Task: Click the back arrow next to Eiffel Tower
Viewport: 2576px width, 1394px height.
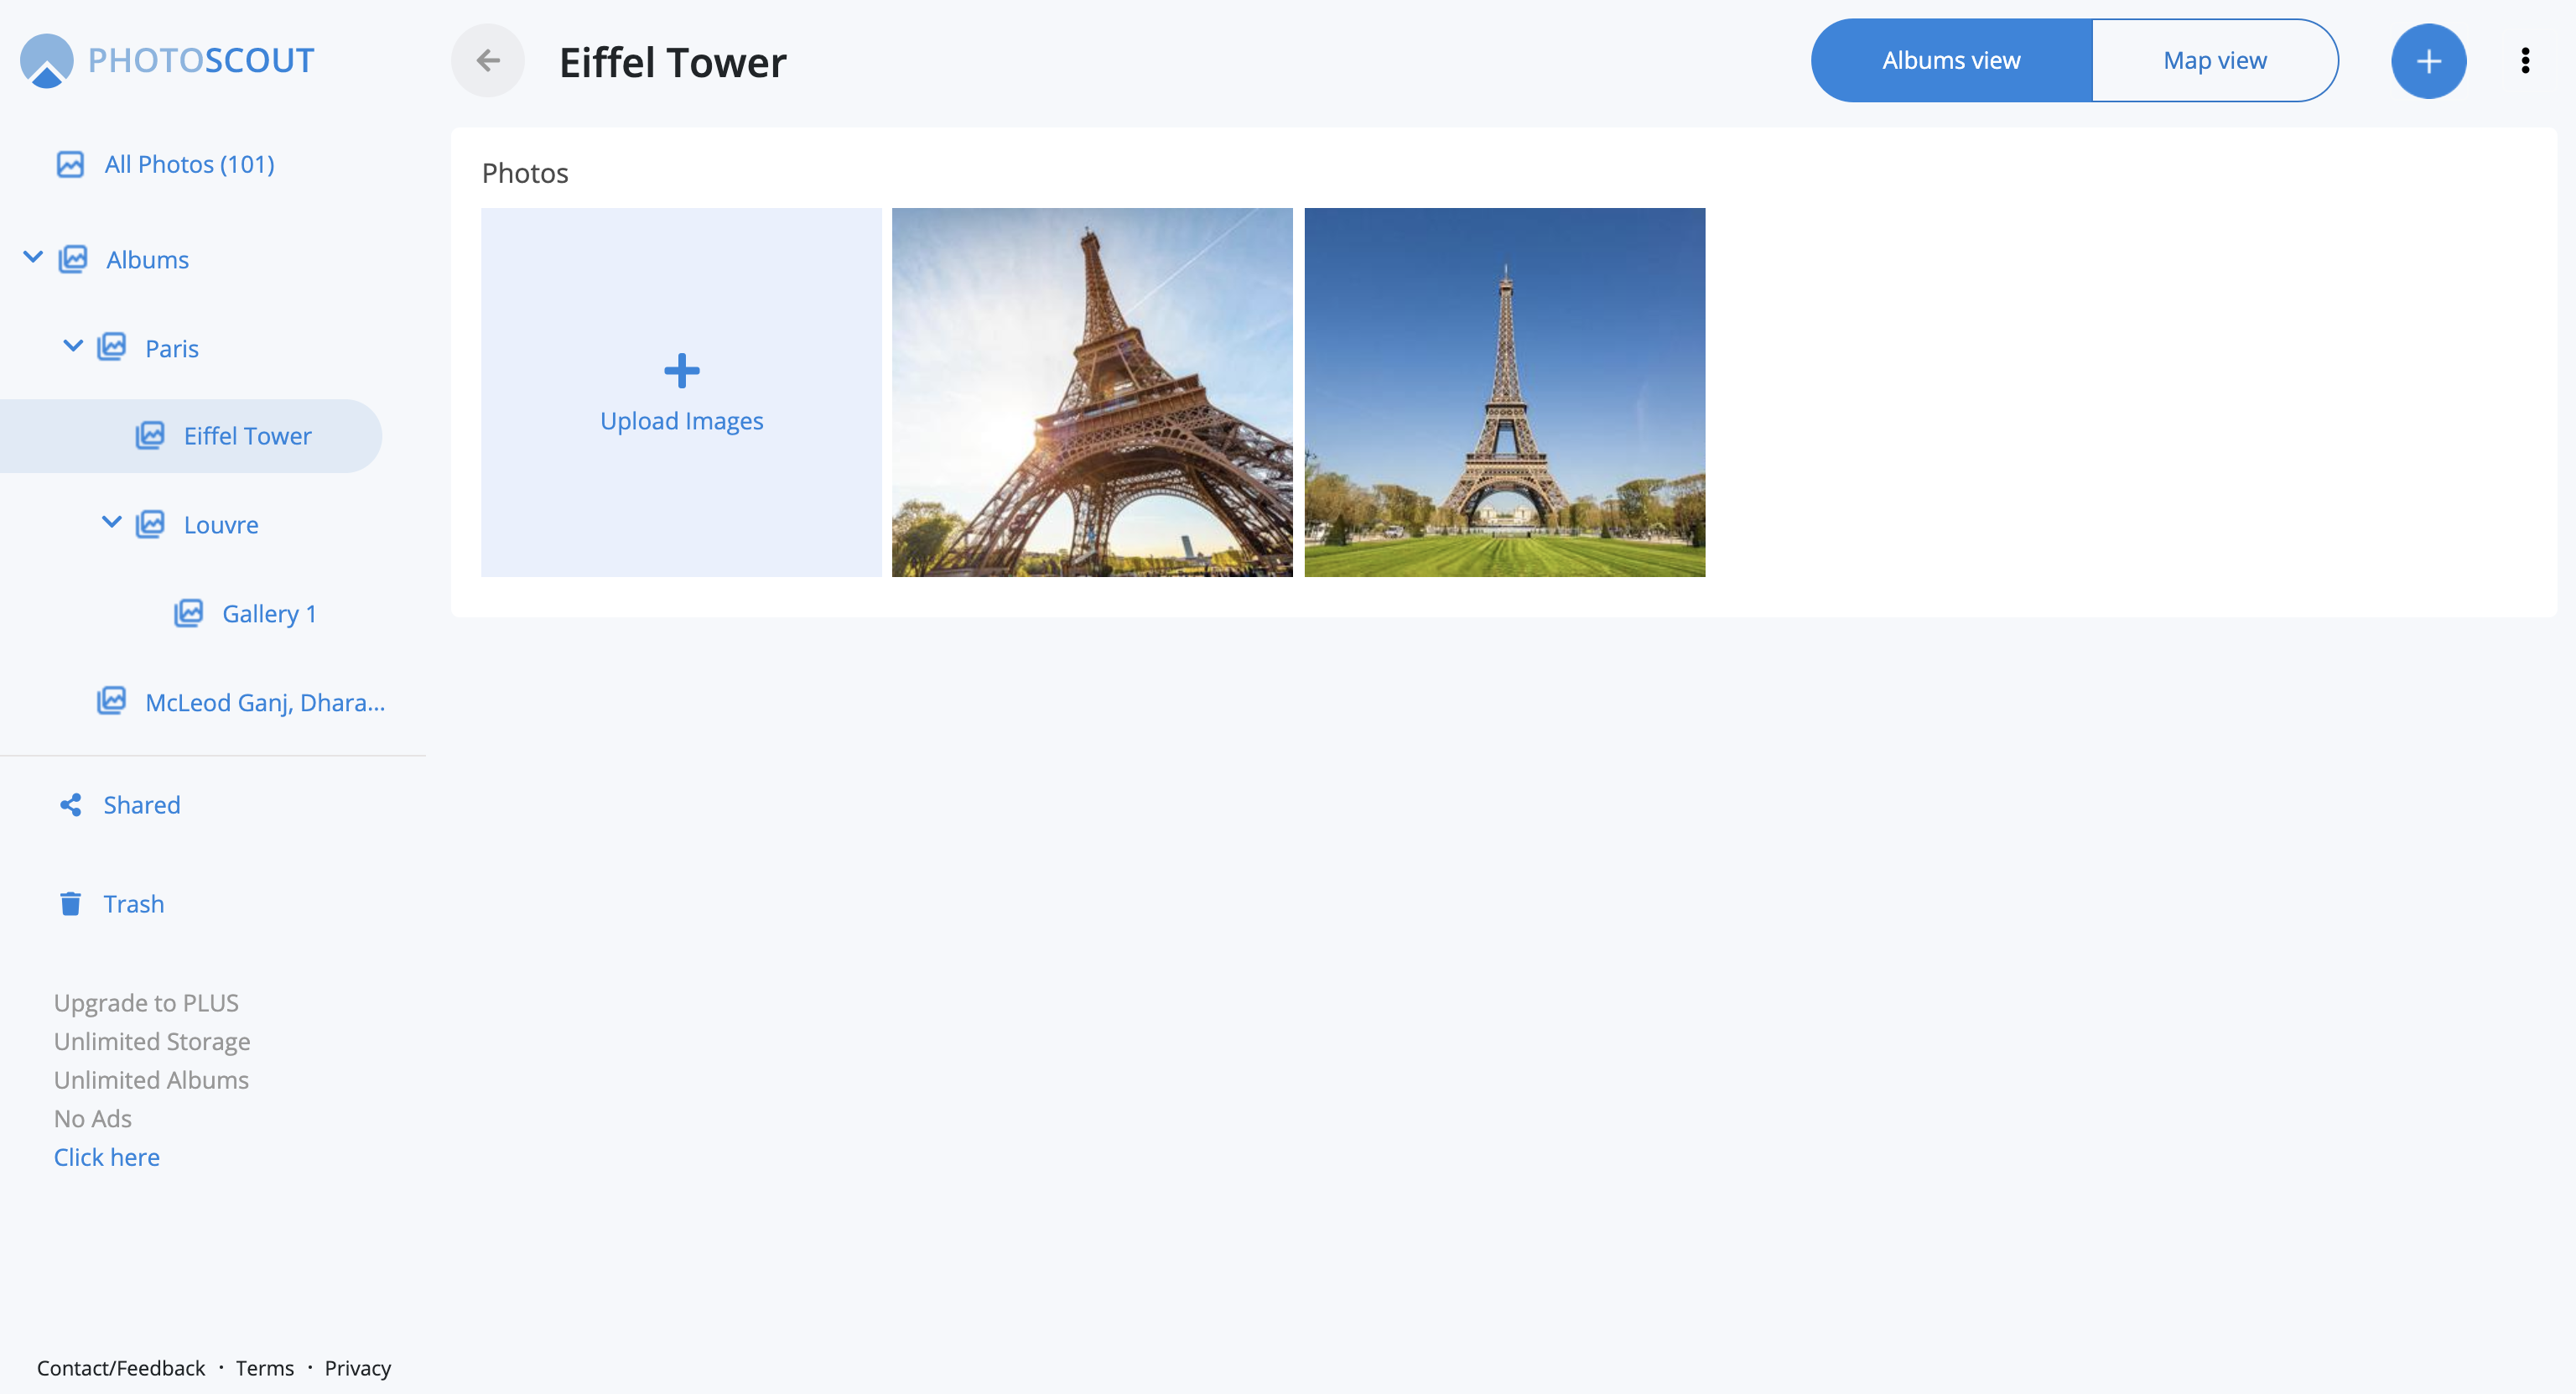Action: [488, 60]
